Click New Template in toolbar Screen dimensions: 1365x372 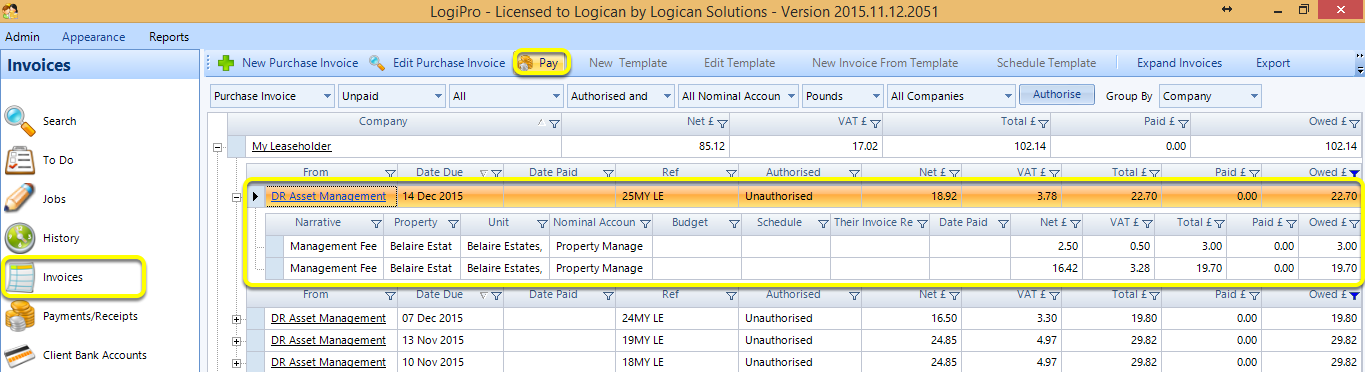[x=628, y=63]
